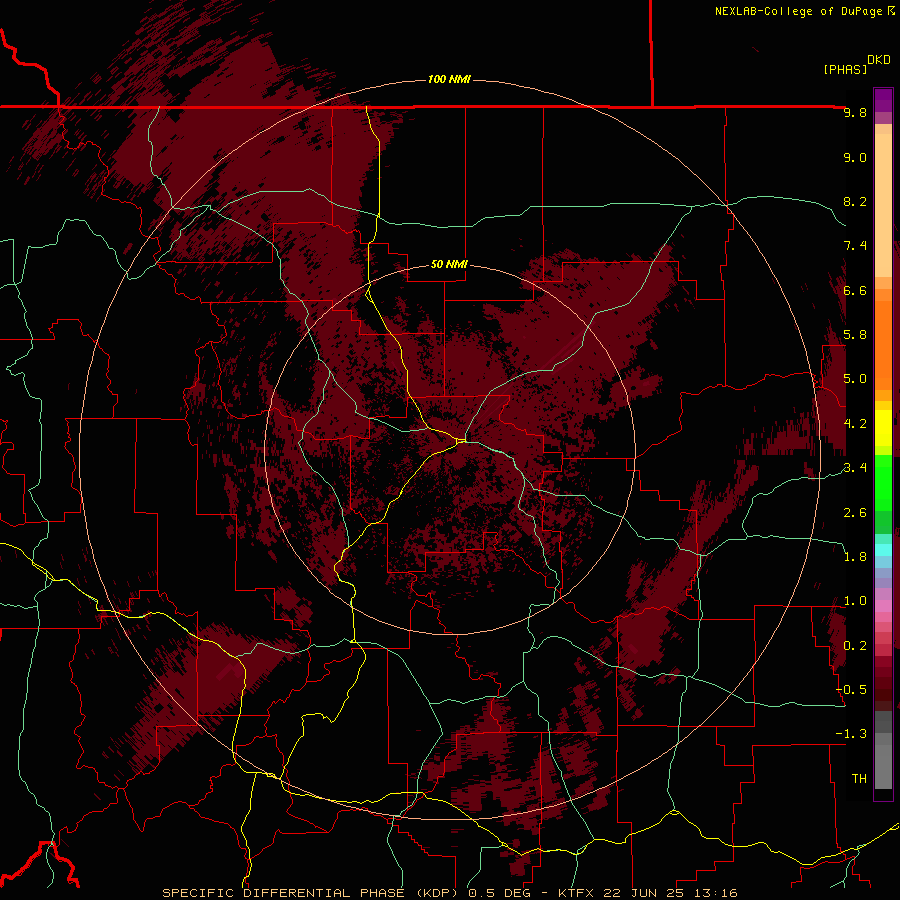Click the 1.8 value on the color scale
The width and height of the screenshot is (900, 900).
coord(855,556)
